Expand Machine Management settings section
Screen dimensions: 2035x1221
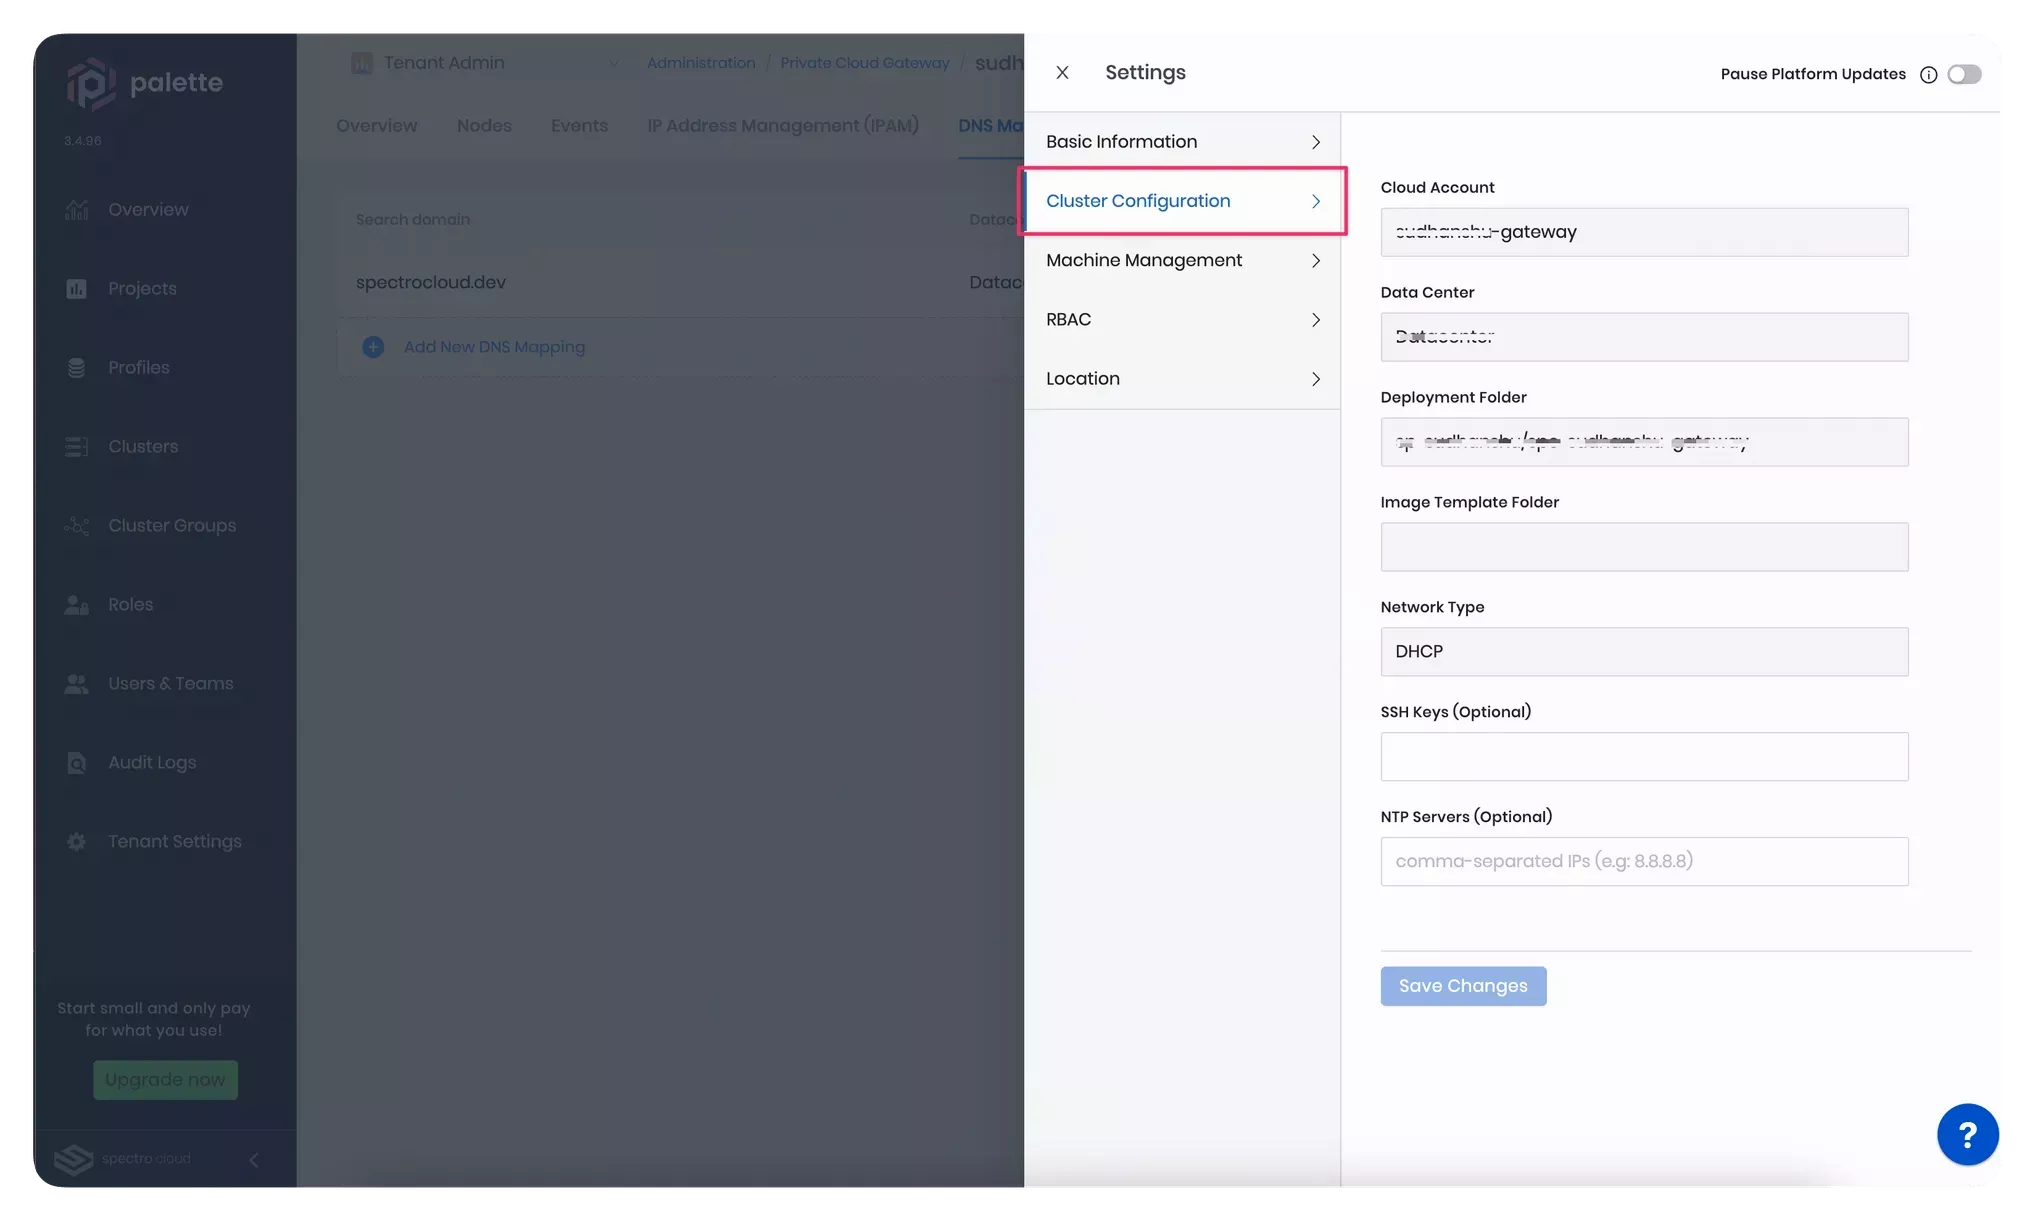tap(1180, 259)
